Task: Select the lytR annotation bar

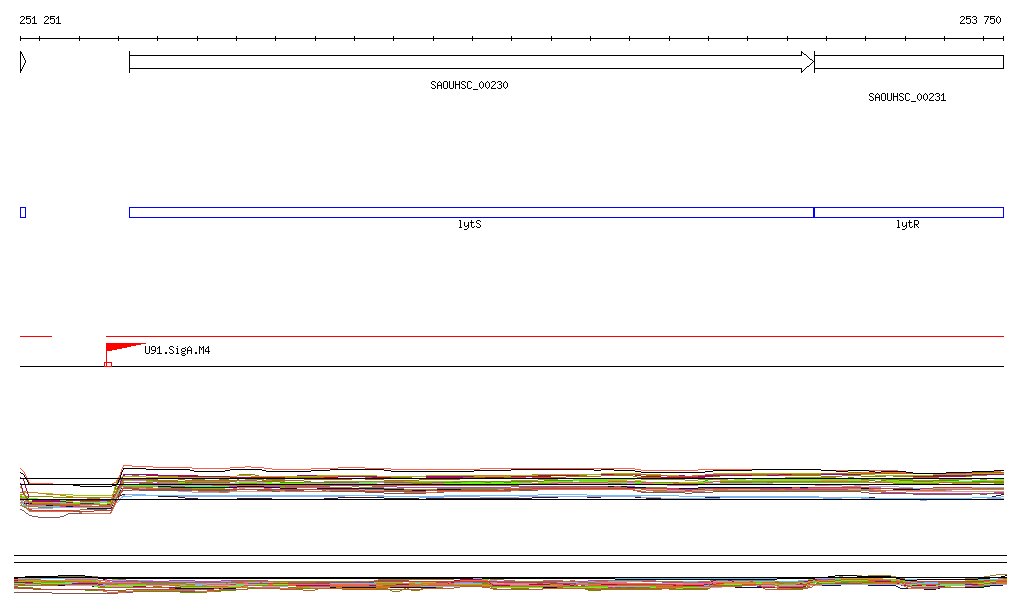Action: tap(908, 212)
